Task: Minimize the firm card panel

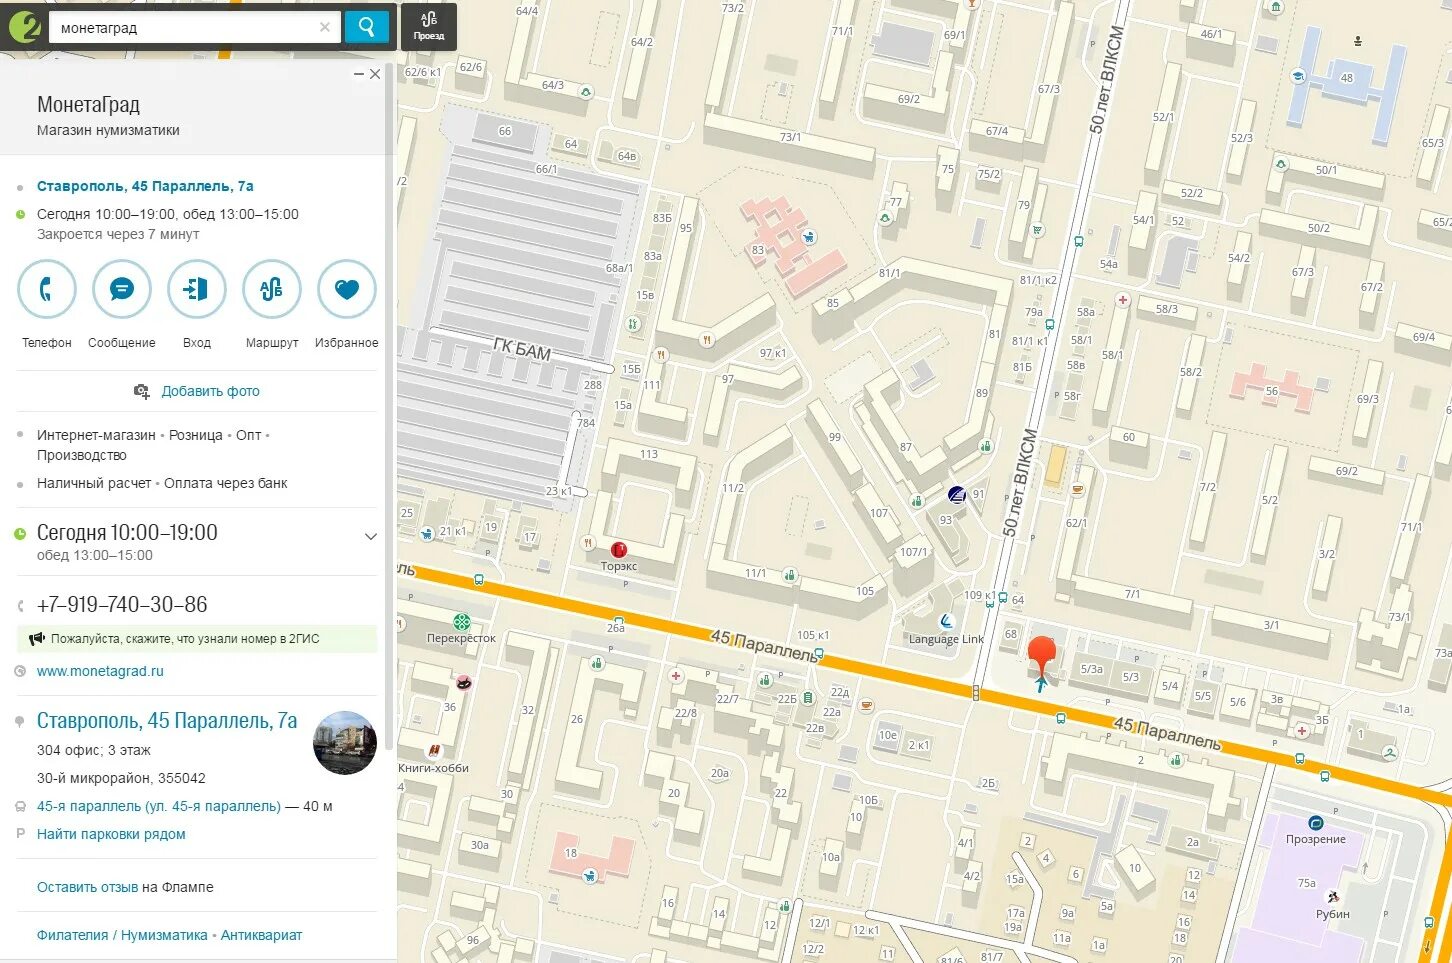Action: point(359,74)
